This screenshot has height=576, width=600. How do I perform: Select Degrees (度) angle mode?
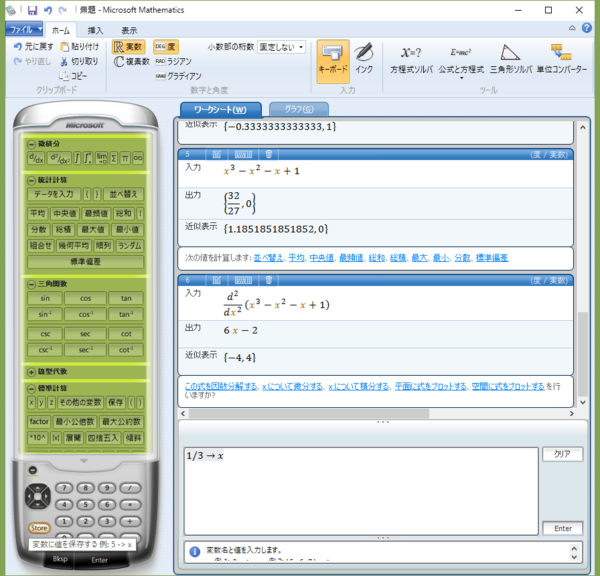click(x=166, y=47)
